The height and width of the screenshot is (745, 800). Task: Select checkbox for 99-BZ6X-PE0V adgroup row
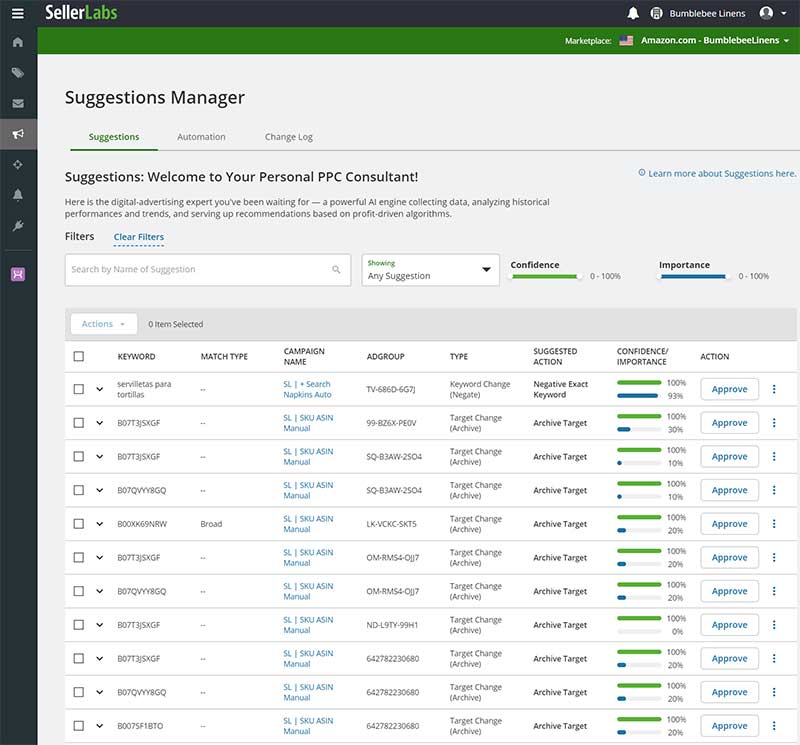coord(79,423)
